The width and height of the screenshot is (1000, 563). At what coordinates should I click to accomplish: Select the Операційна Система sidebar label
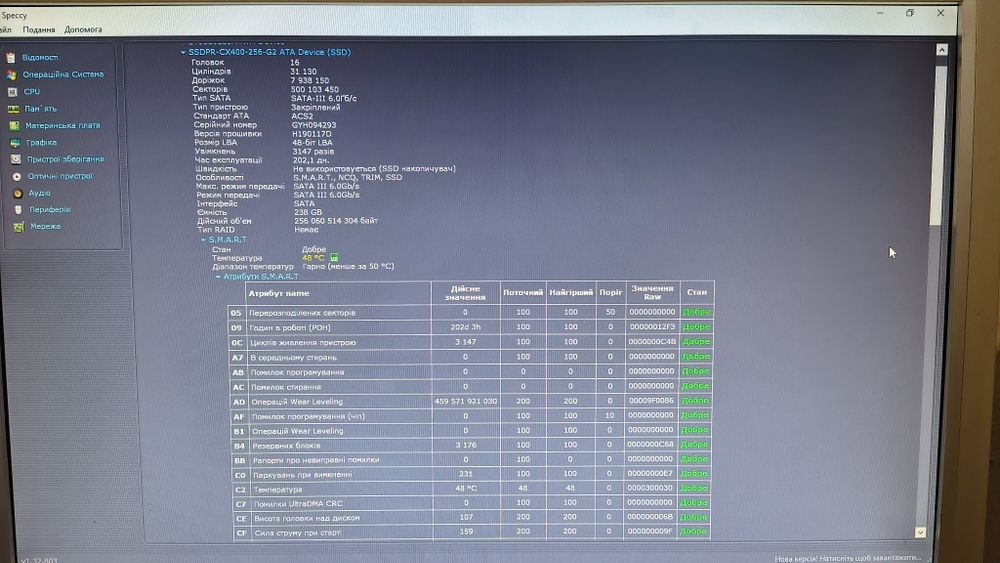pos(63,75)
